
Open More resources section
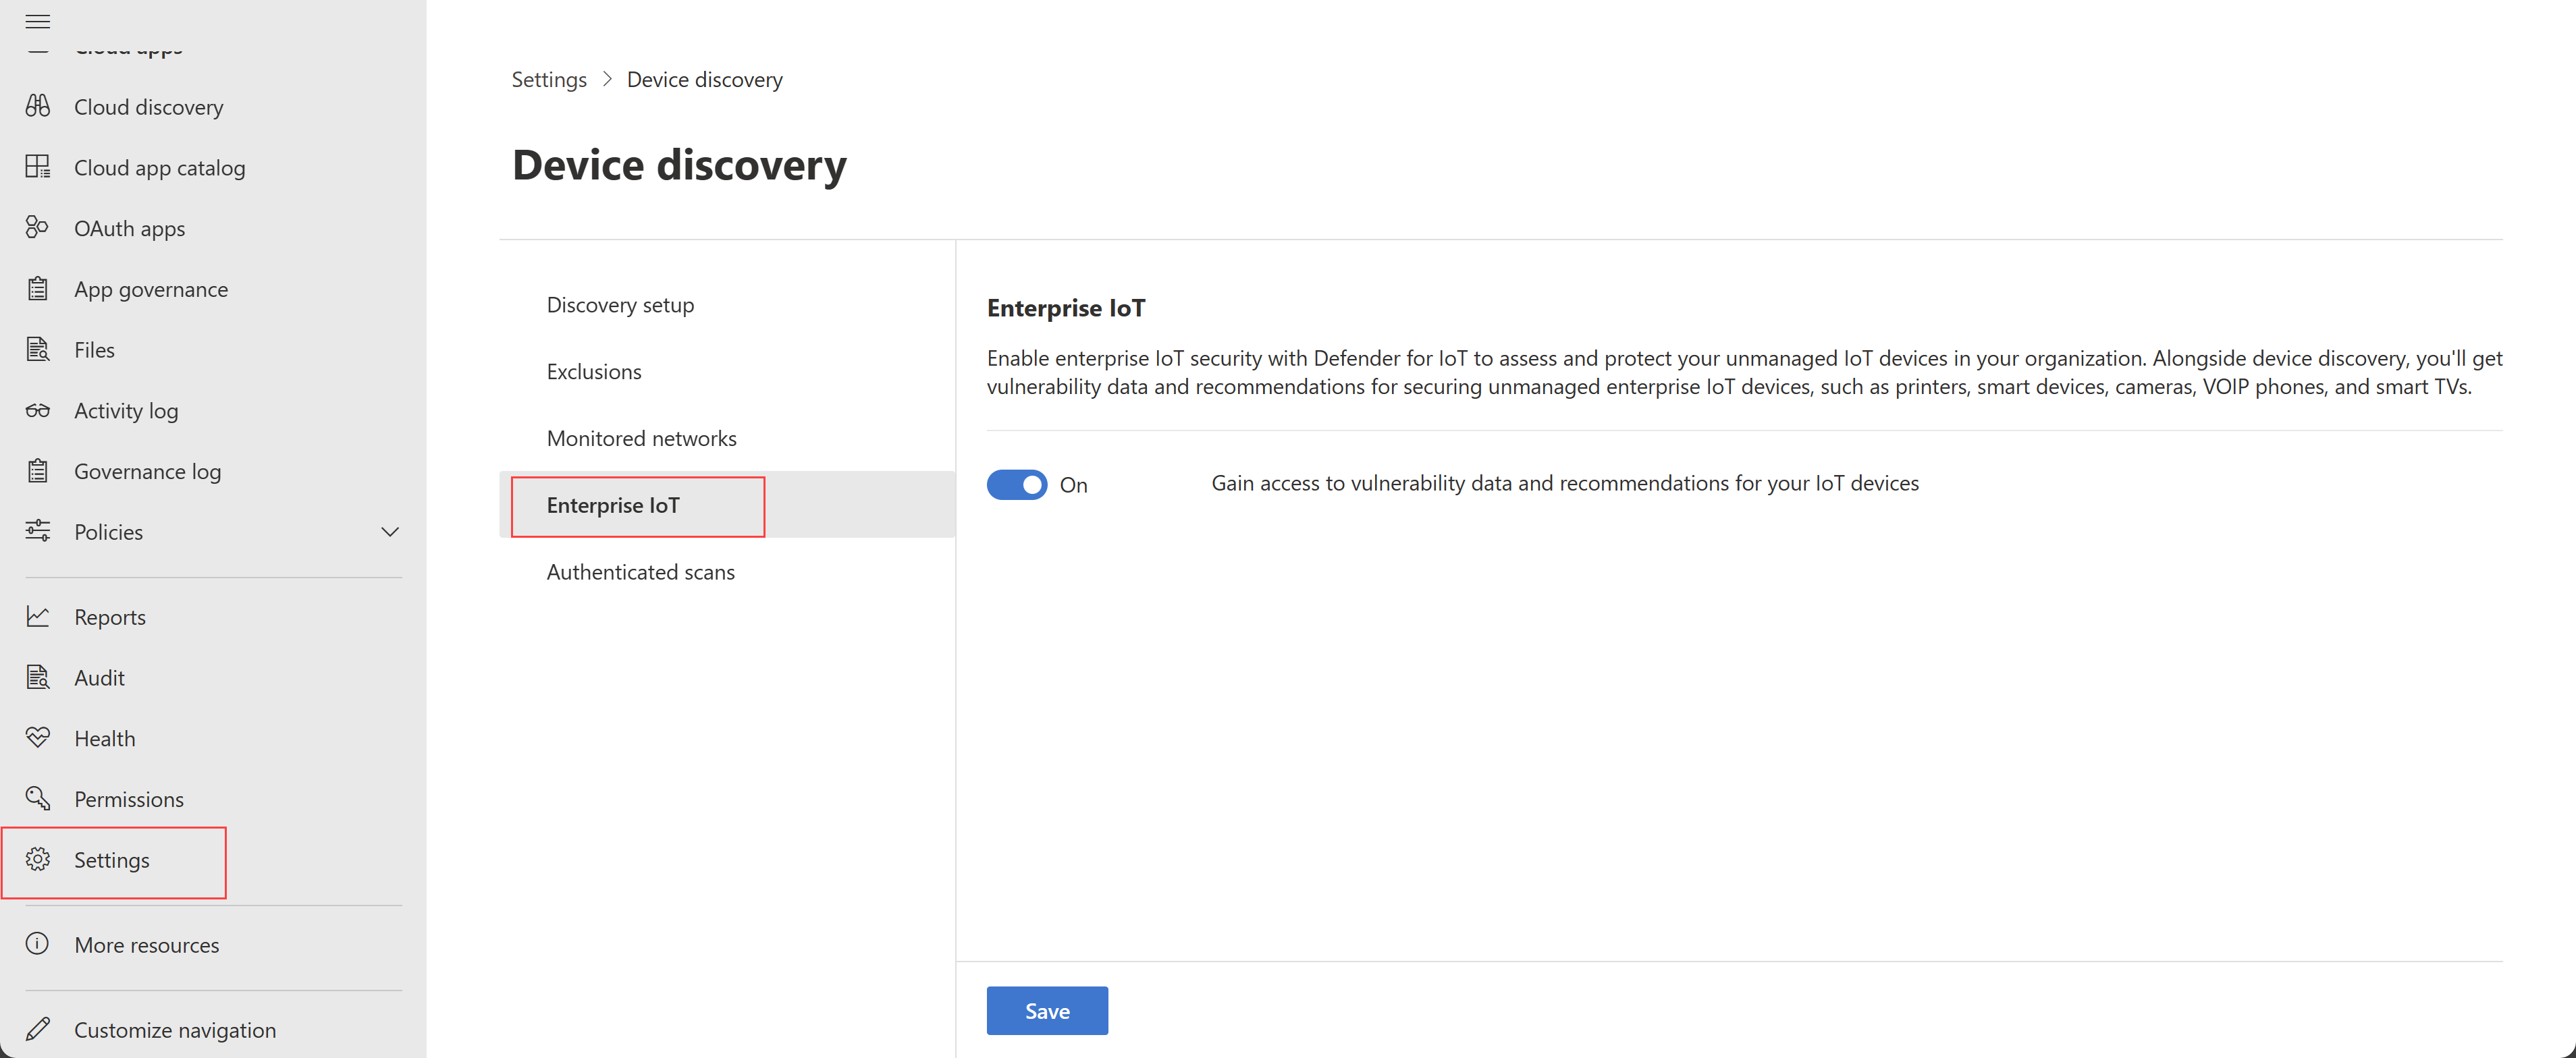[146, 945]
